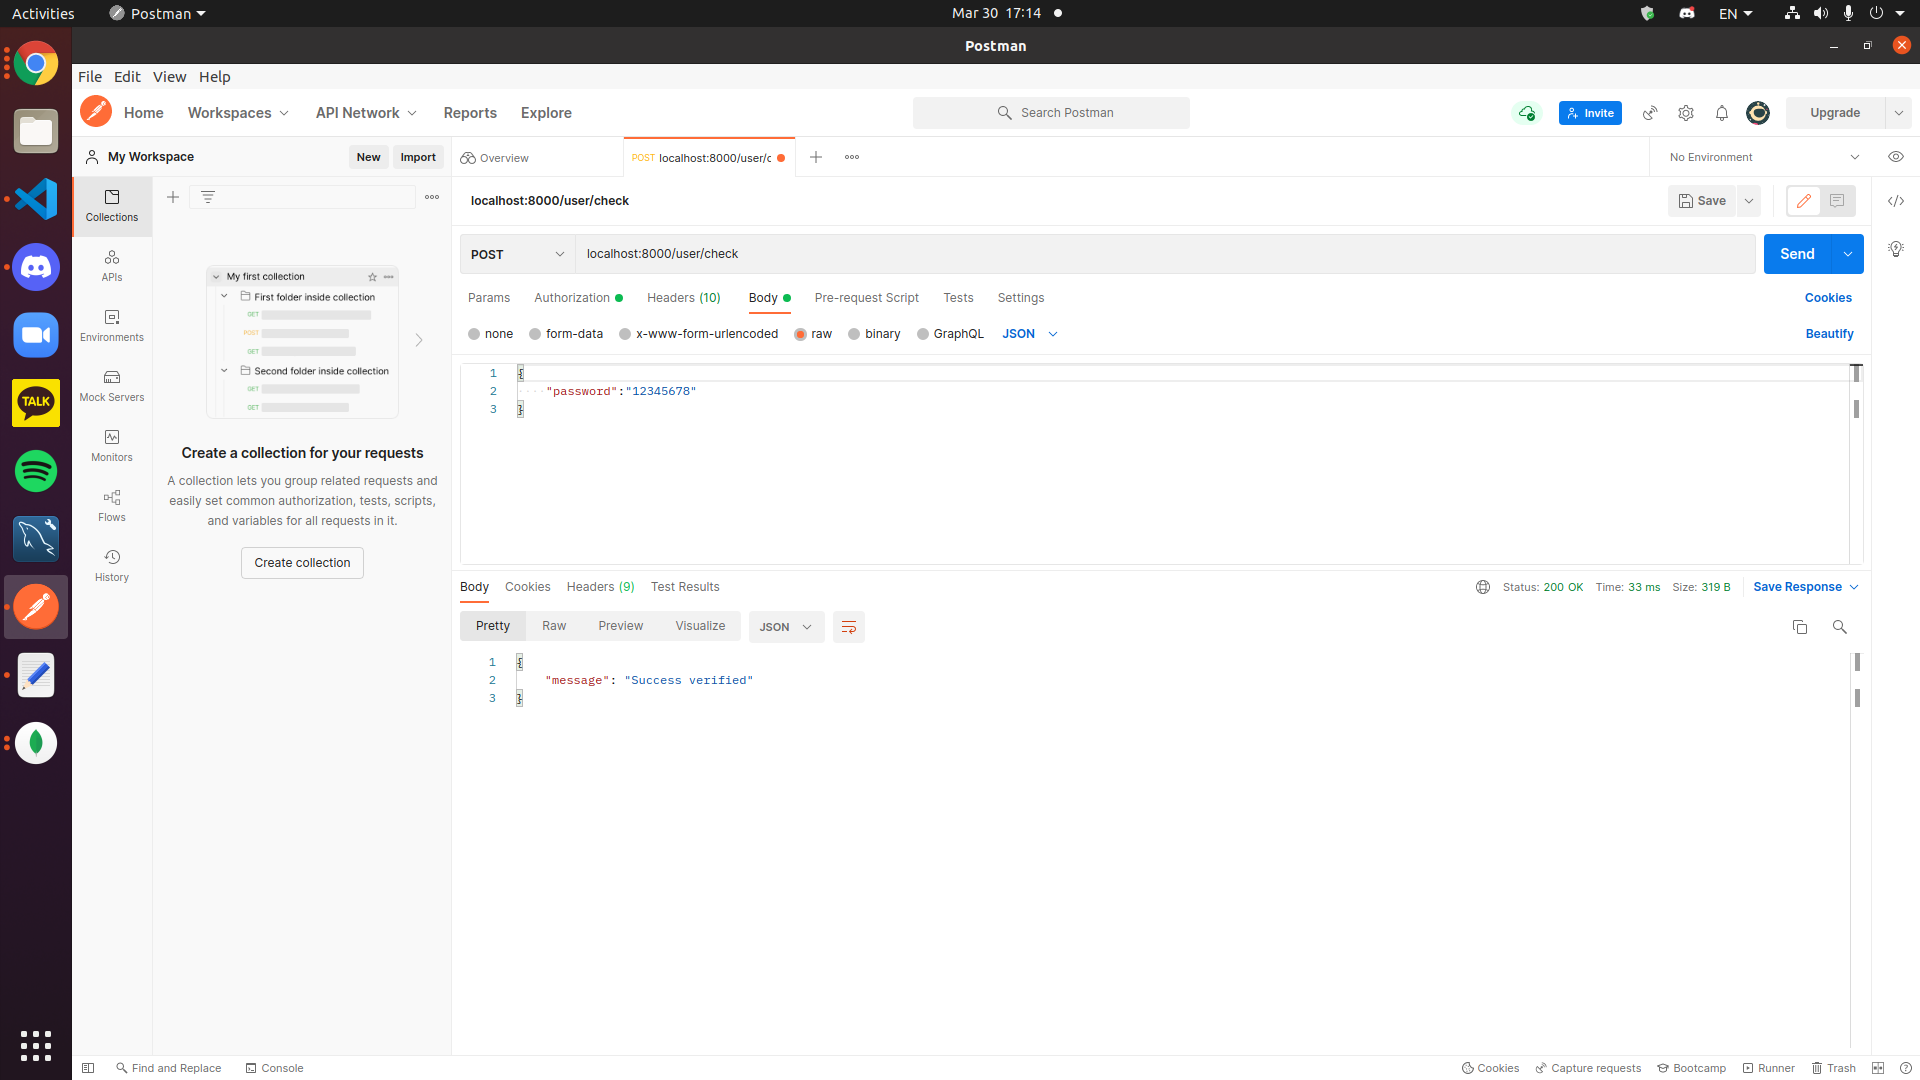Click the user avatar icon

(x=1758, y=113)
